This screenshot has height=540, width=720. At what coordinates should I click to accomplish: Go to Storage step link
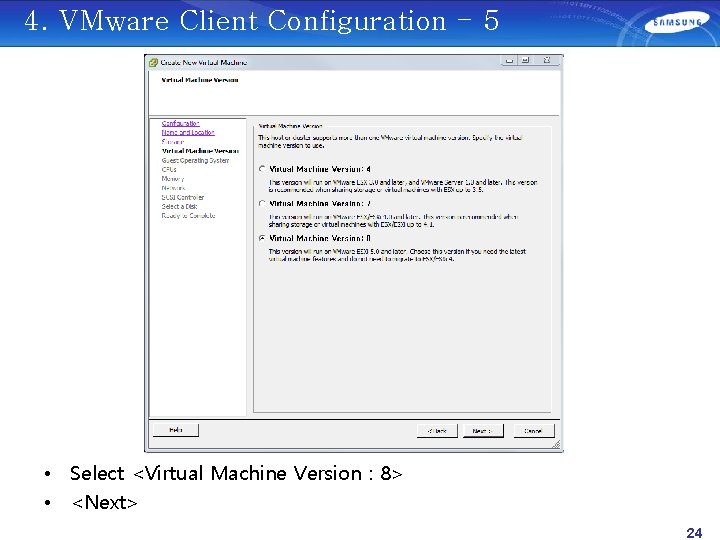tap(173, 141)
